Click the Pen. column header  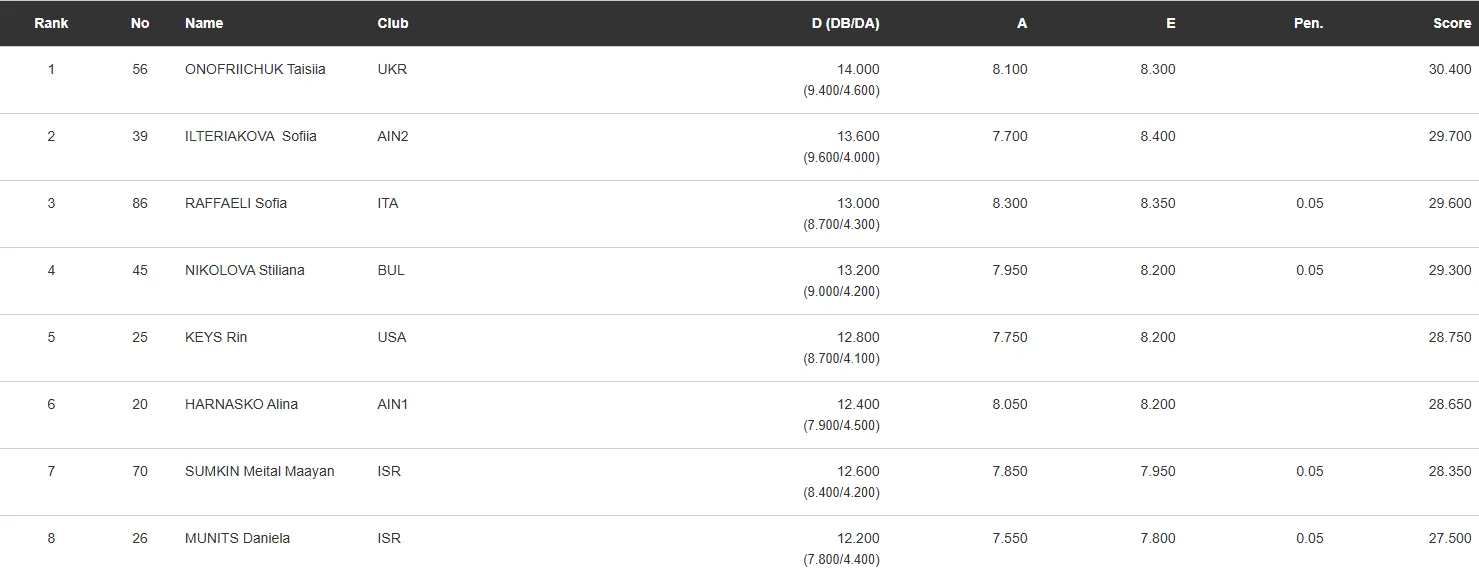pos(1308,23)
